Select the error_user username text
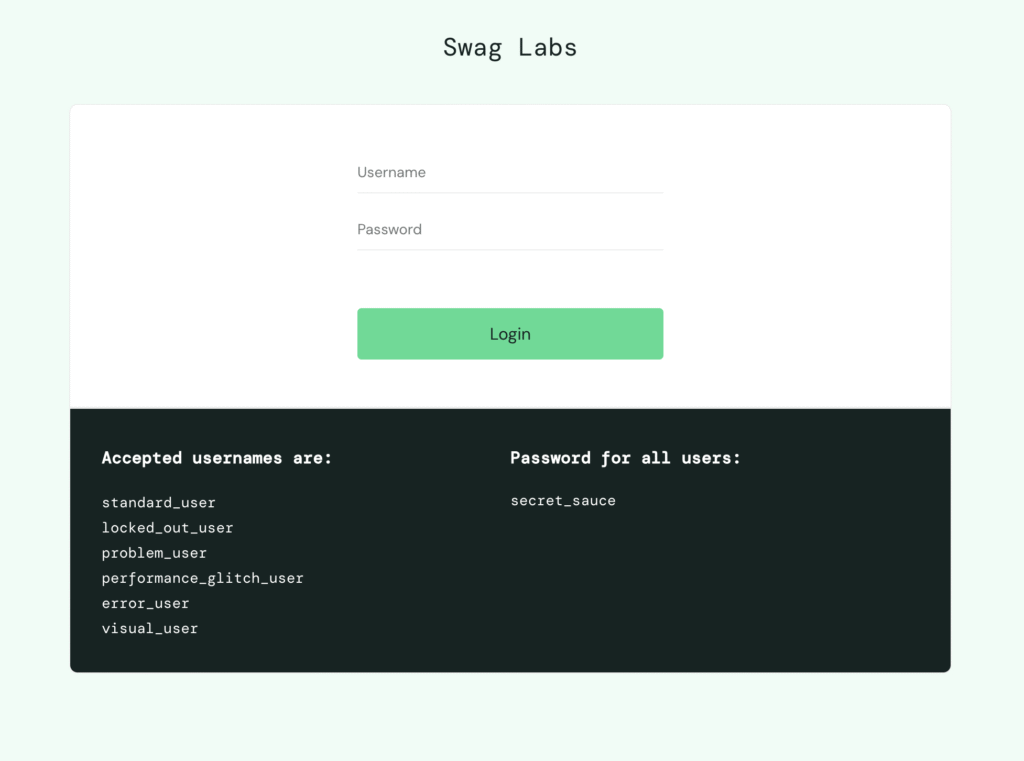The width and height of the screenshot is (1024, 761). click(x=145, y=603)
